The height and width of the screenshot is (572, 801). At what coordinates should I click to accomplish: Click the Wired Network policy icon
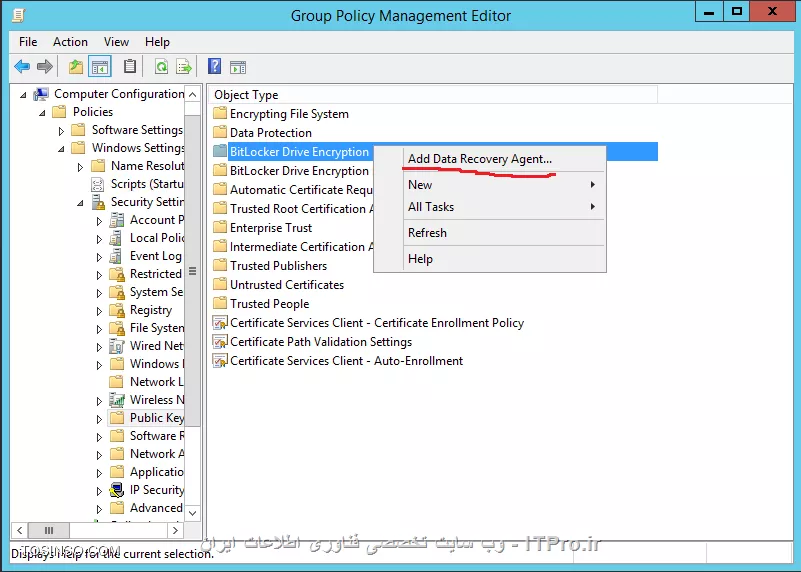tap(117, 346)
